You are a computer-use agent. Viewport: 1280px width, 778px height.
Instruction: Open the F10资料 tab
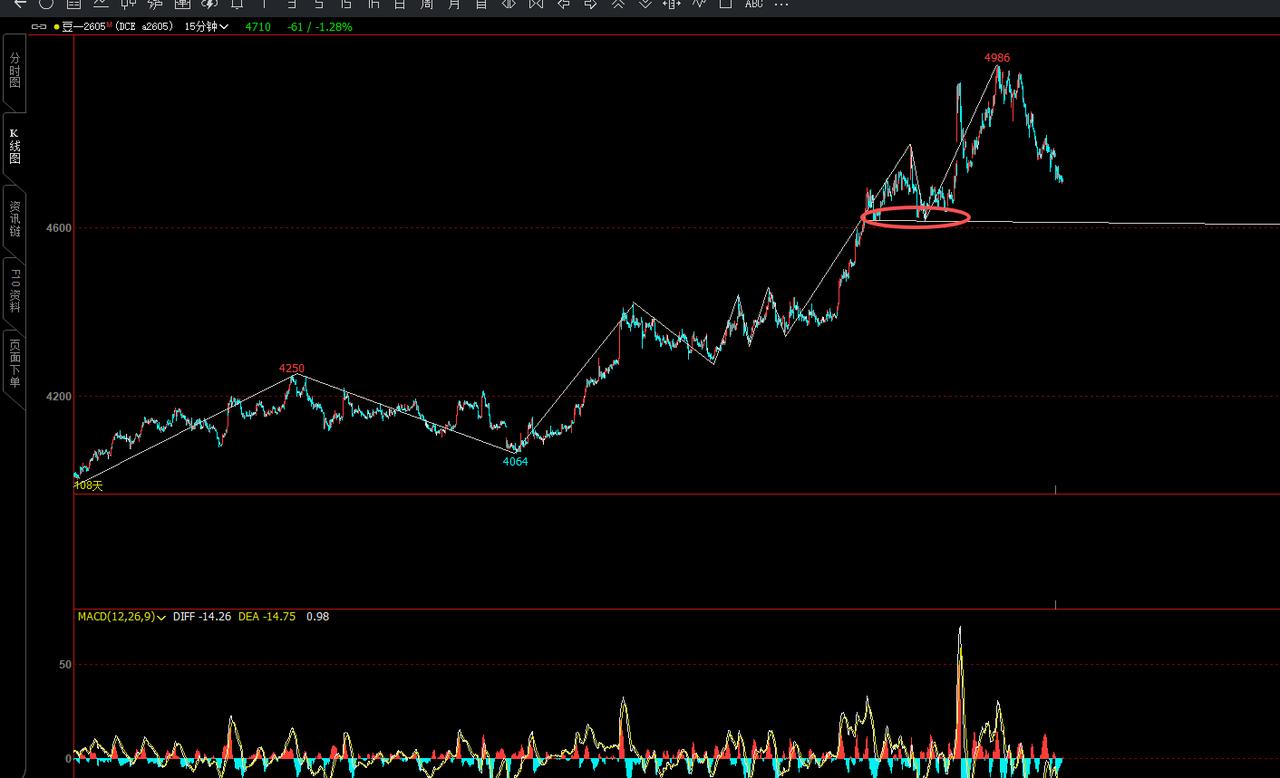click(14, 291)
